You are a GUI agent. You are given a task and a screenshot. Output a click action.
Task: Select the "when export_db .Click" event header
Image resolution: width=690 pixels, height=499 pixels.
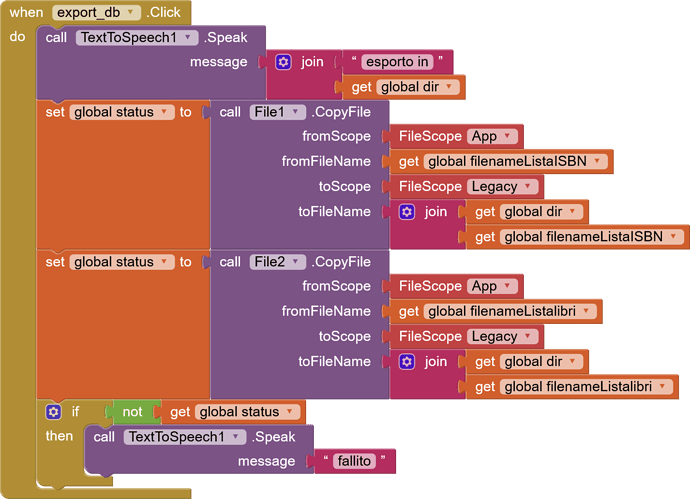(x=95, y=12)
